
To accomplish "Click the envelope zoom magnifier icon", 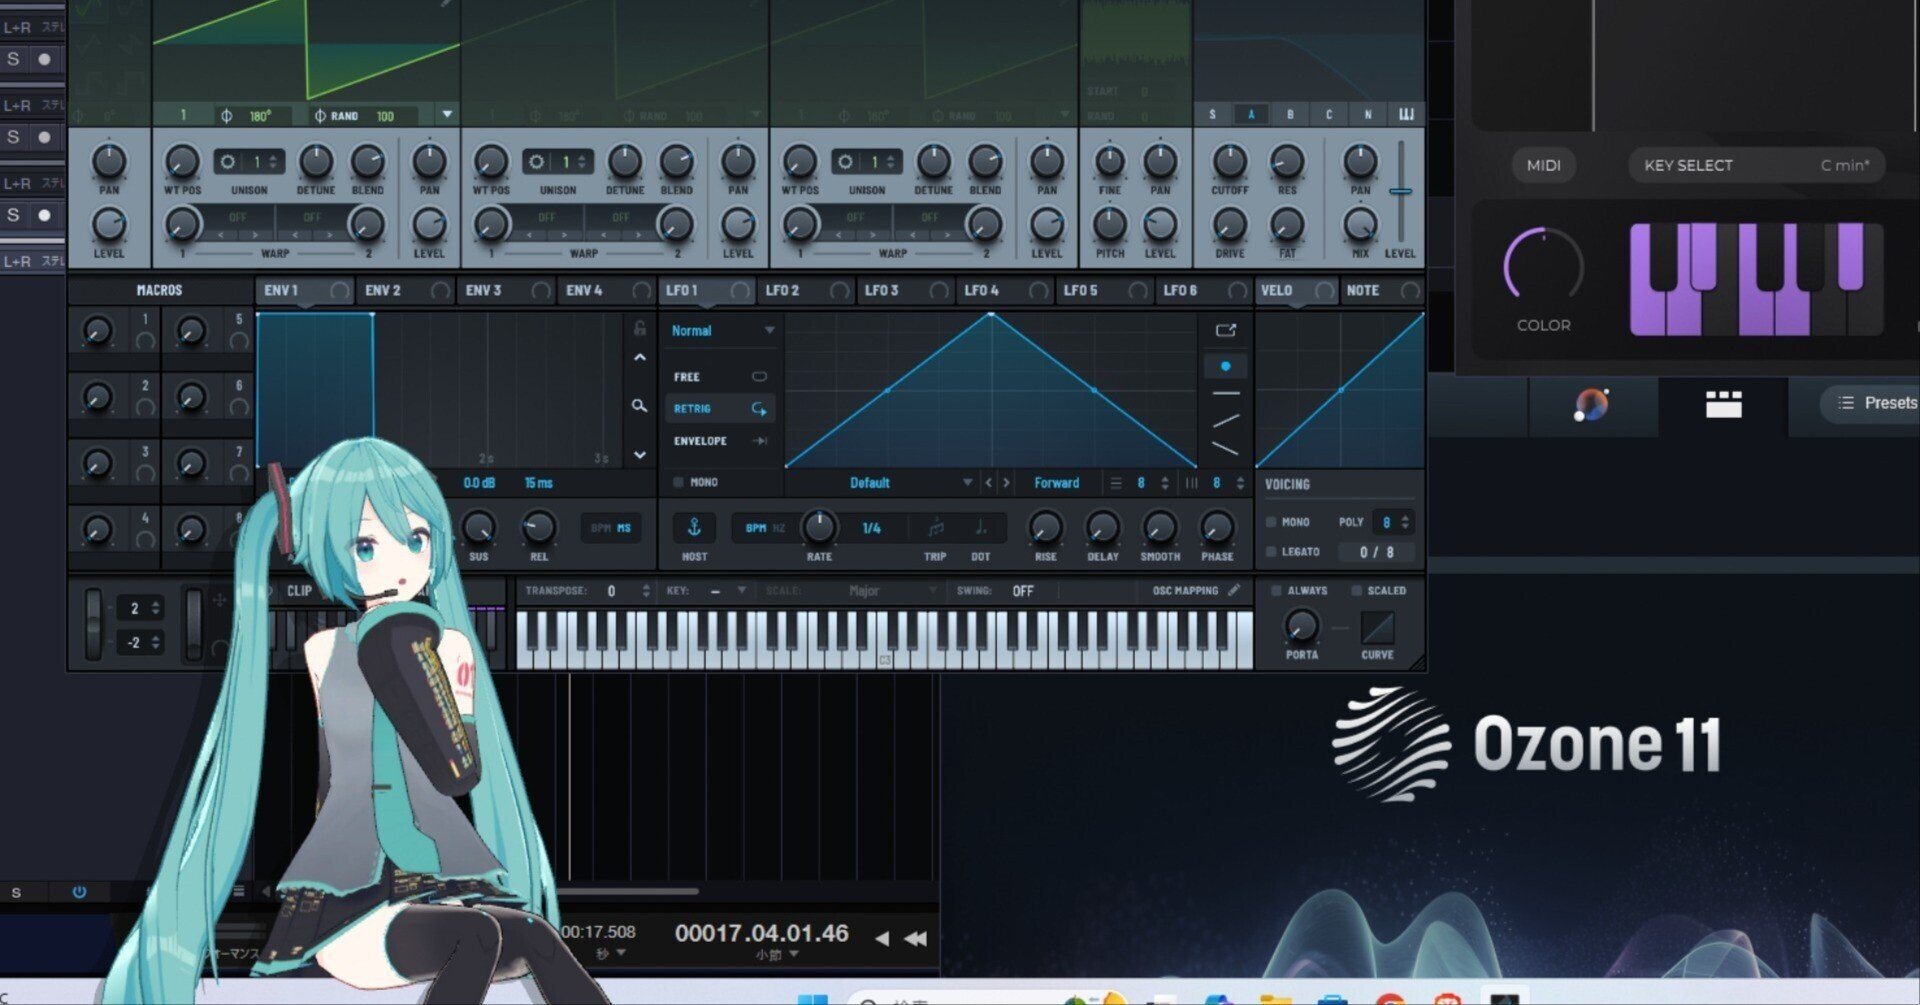I will tap(639, 405).
